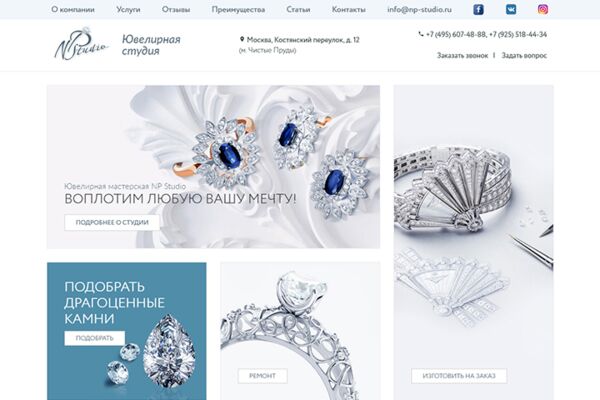Open the 'О компании' menu item
Image resolution: width=600 pixels, height=400 pixels.
click(73, 10)
